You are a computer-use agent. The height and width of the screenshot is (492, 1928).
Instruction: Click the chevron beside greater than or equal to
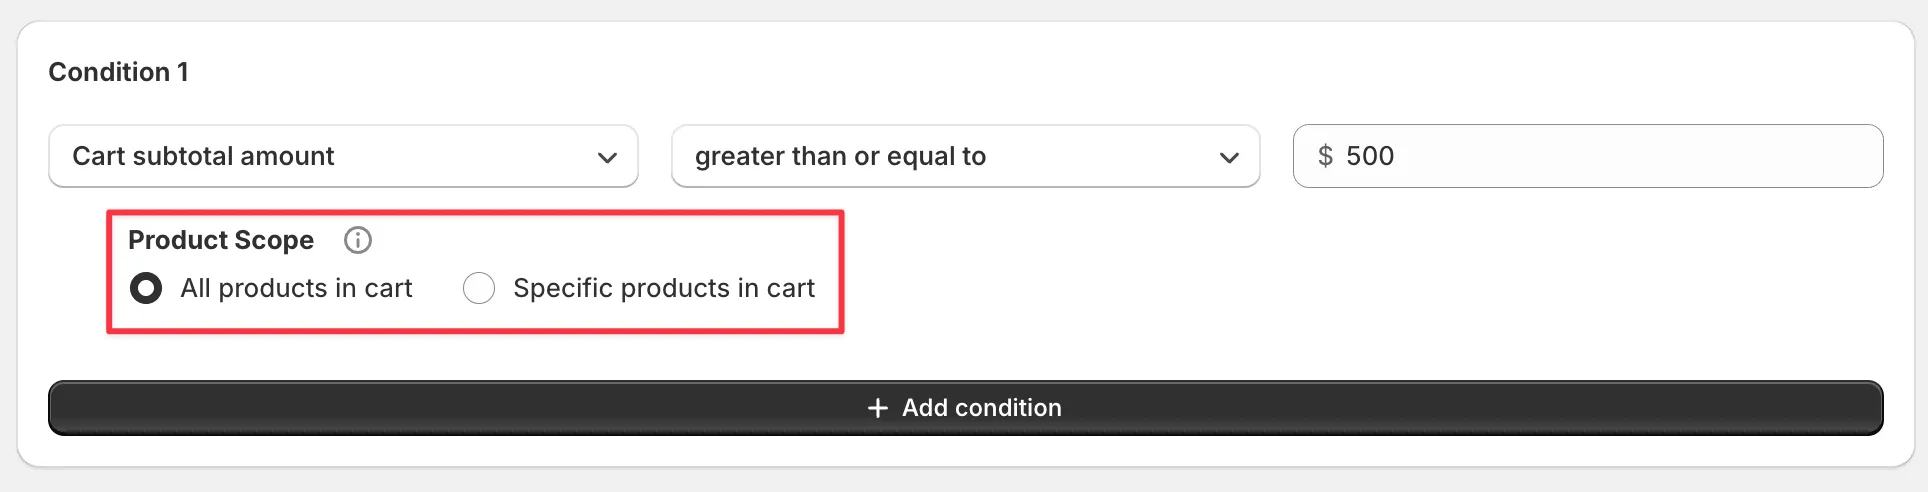pos(1229,157)
